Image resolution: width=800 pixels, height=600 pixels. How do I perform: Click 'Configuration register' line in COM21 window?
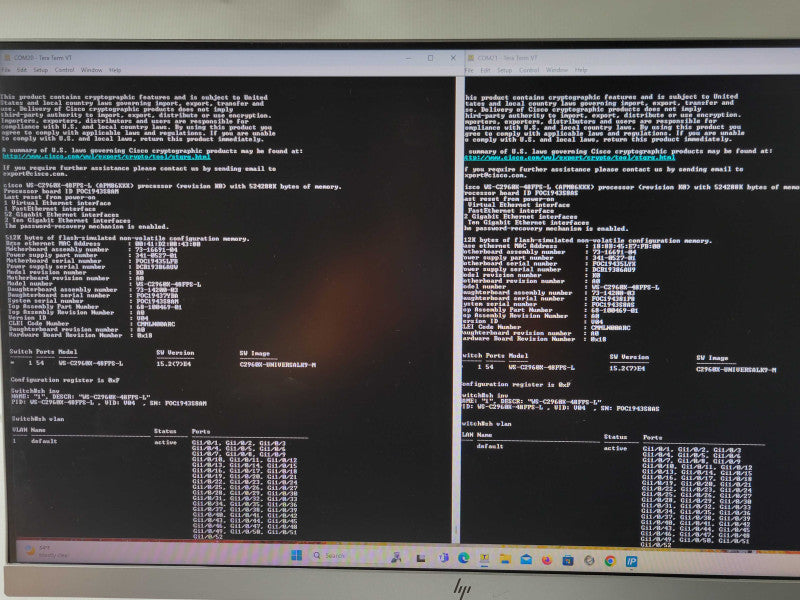tap(516, 384)
